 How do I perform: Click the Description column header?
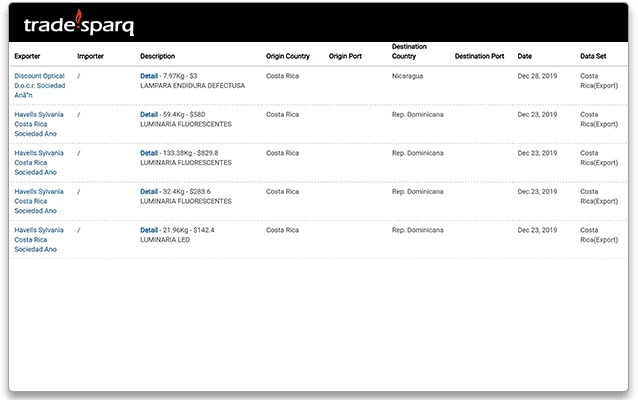157,56
